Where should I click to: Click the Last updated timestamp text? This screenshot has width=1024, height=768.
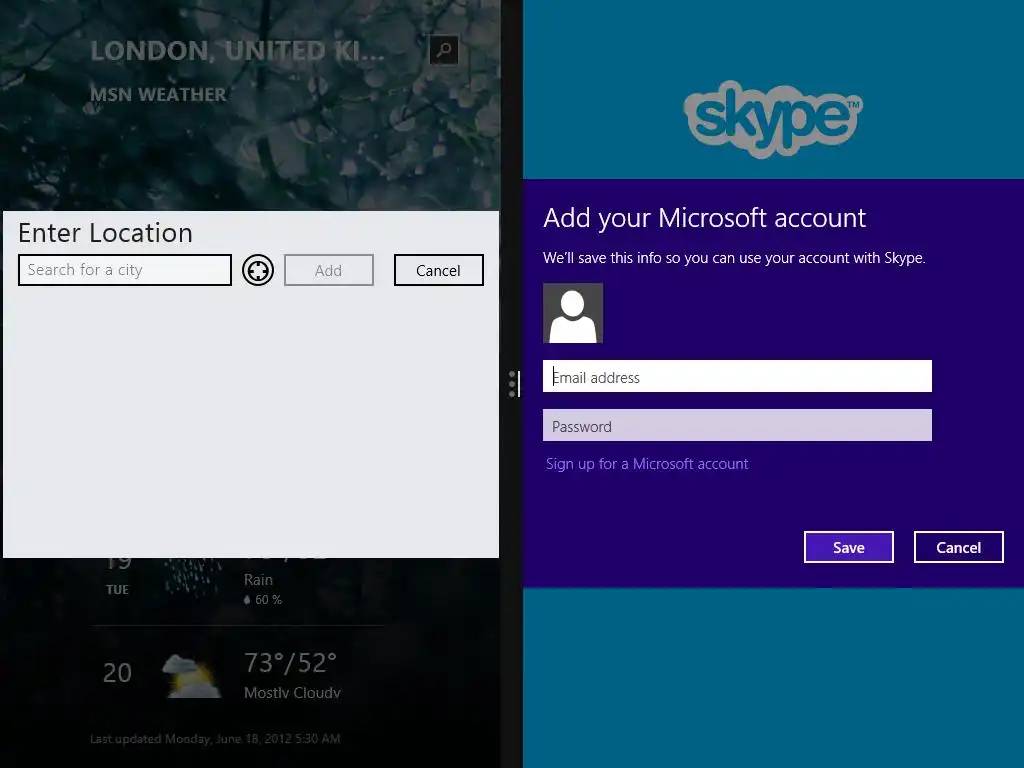point(215,739)
